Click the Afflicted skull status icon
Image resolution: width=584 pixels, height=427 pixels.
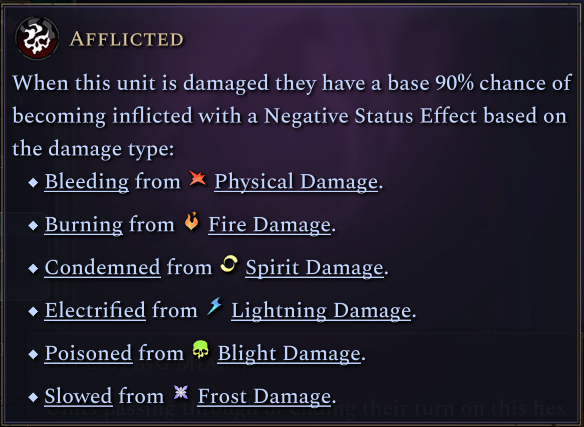tap(37, 38)
